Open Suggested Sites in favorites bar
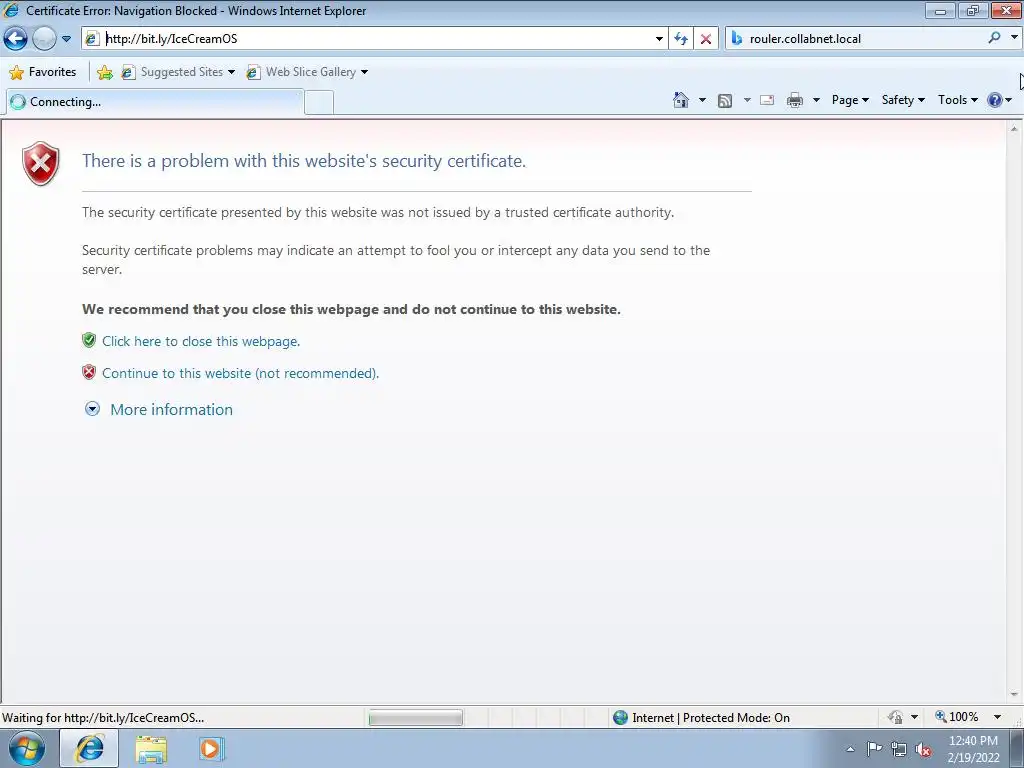The image size is (1024, 768). click(x=178, y=72)
